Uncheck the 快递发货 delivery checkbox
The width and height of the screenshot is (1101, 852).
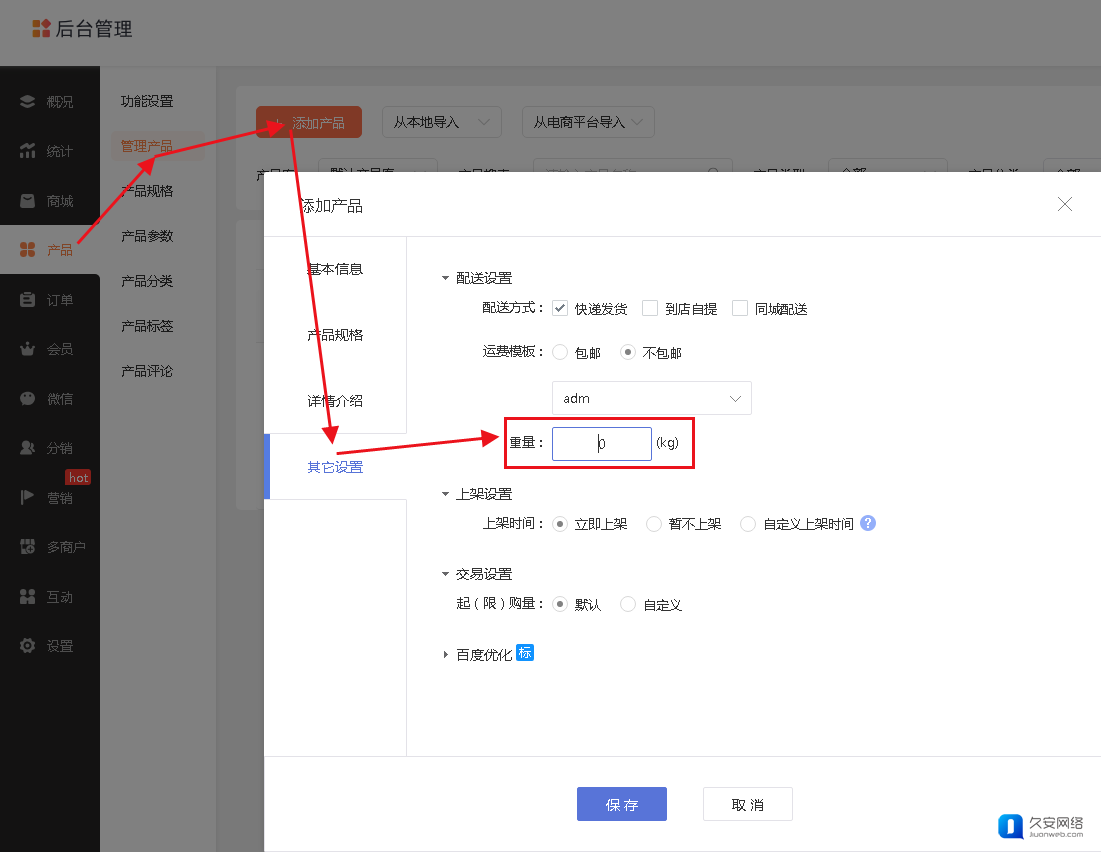coord(560,308)
